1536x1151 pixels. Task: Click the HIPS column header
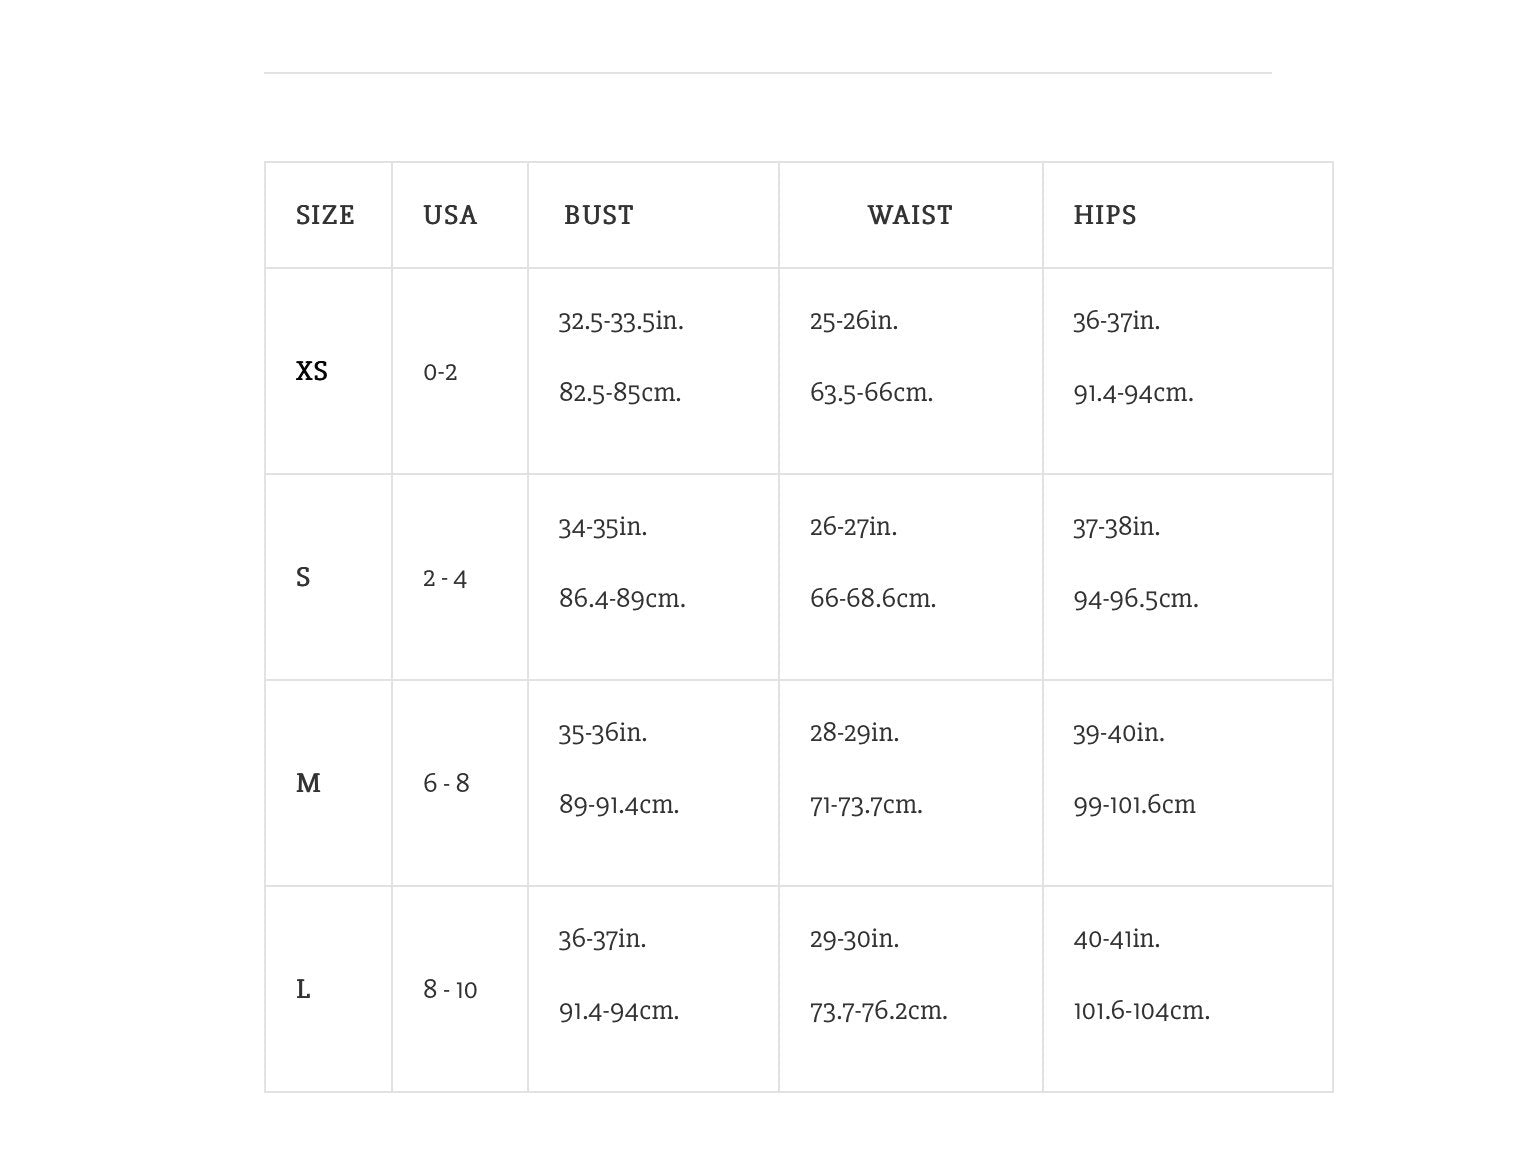click(1104, 215)
